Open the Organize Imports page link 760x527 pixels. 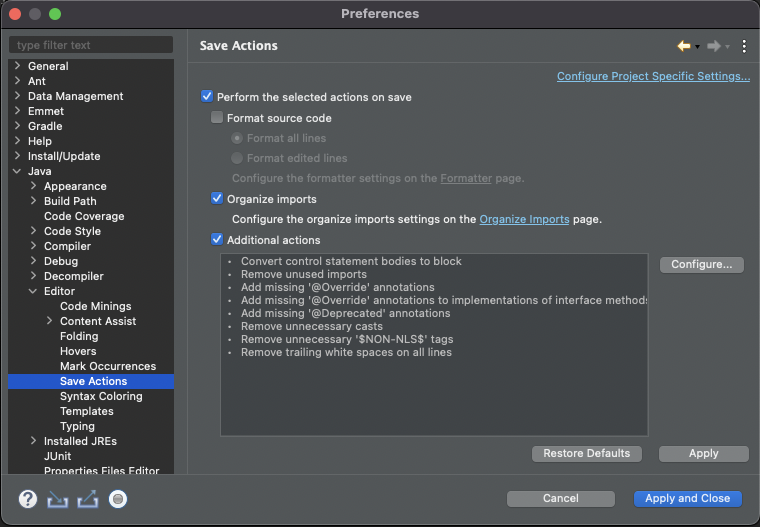point(524,219)
